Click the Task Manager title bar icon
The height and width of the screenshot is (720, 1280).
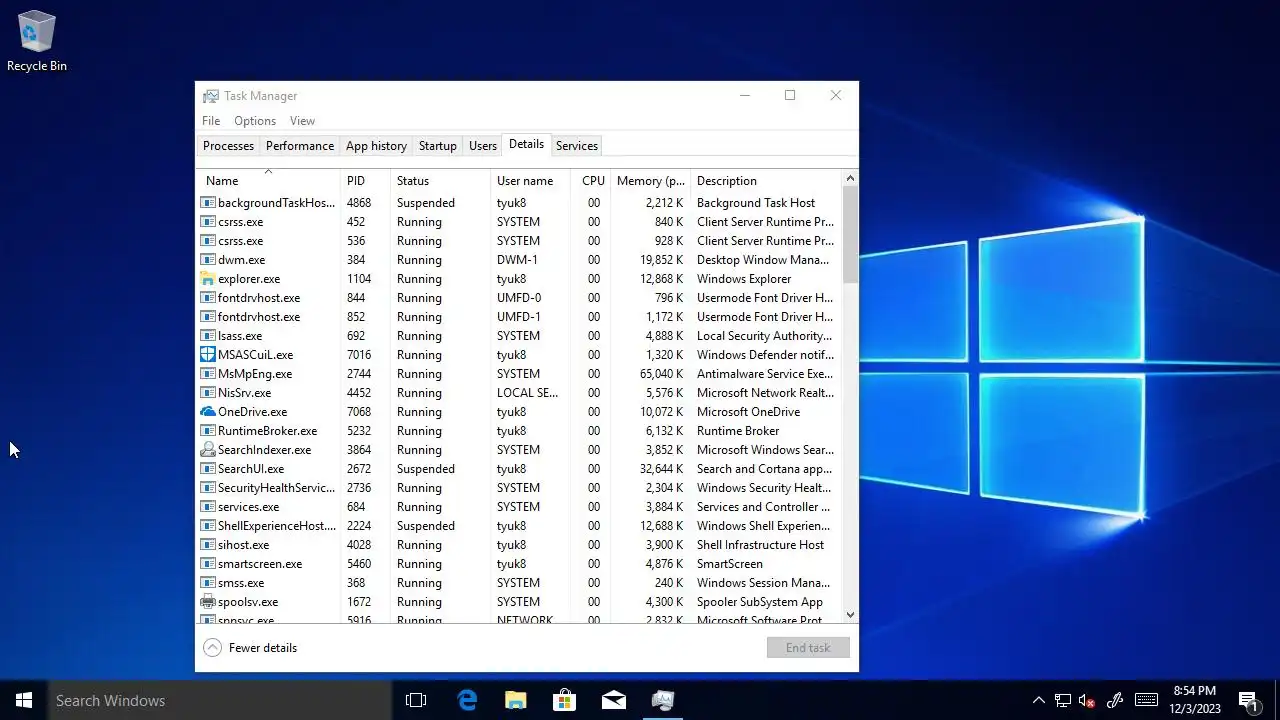click(x=211, y=96)
